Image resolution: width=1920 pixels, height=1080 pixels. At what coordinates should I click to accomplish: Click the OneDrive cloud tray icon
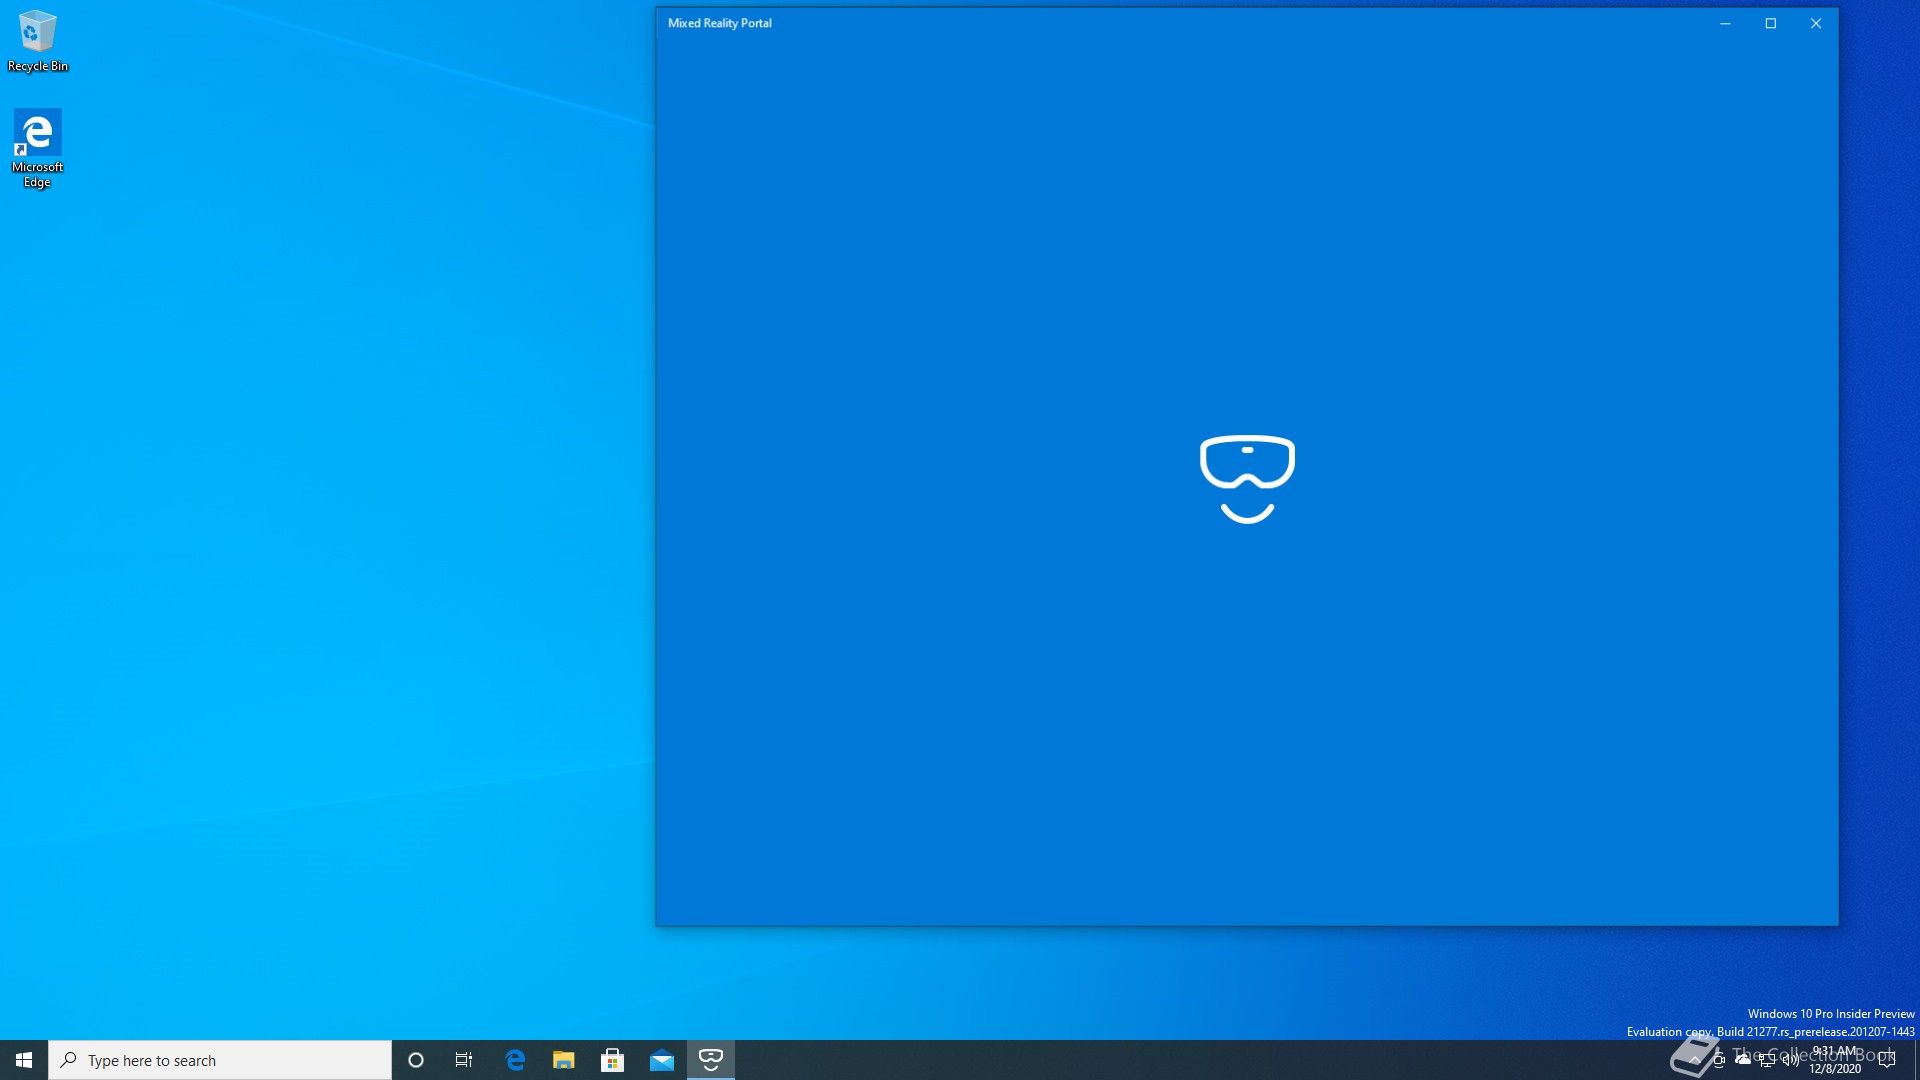point(1743,1060)
